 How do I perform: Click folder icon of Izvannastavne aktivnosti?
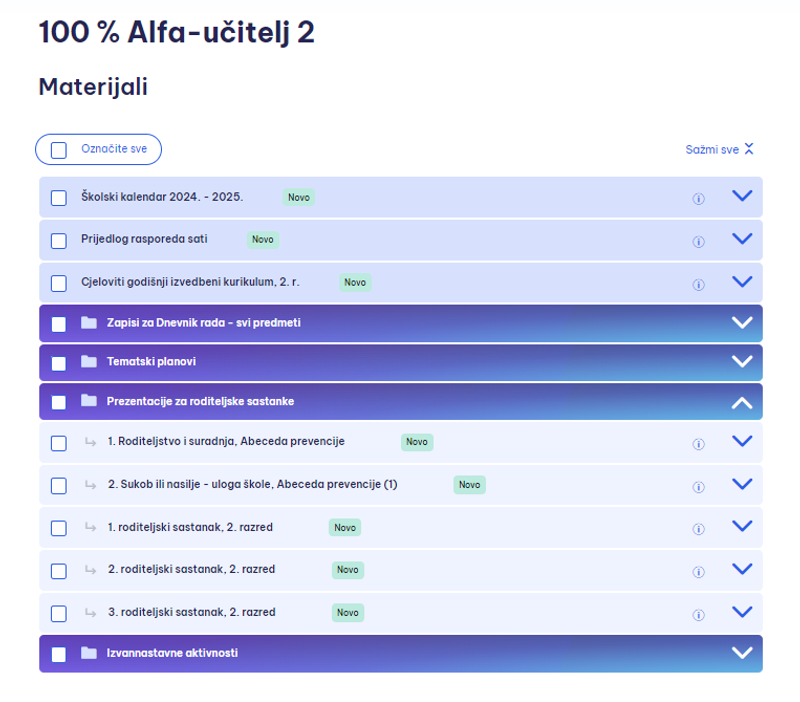click(89, 653)
